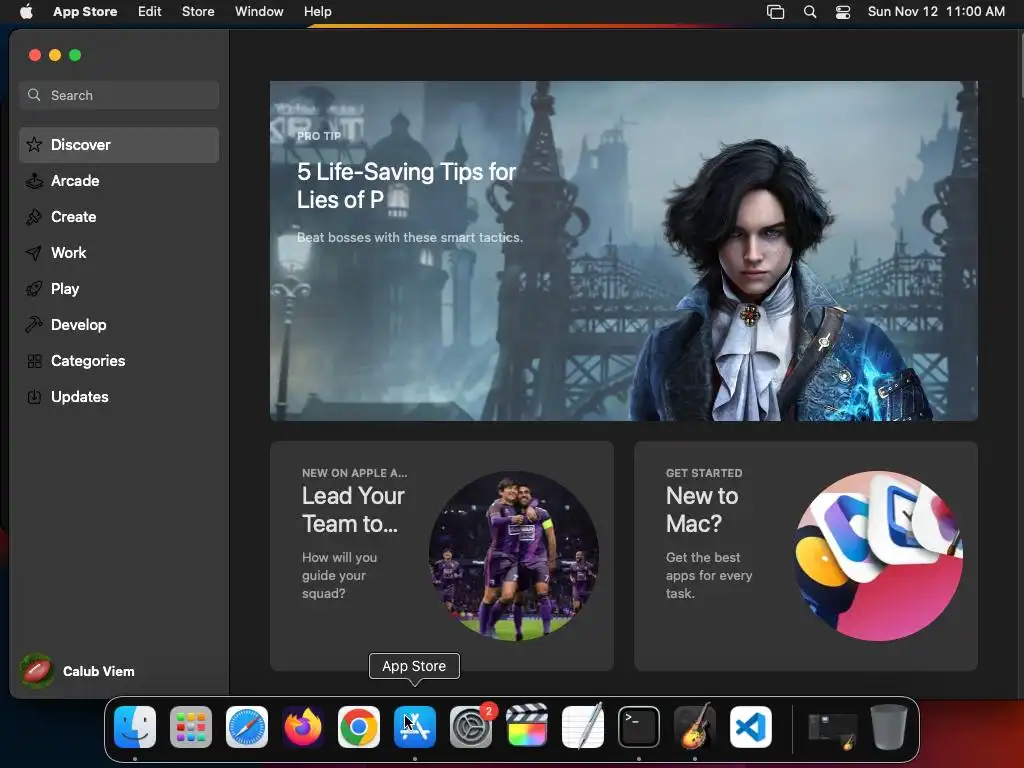
Task: Open the 'Lead Your Team to...' story card
Action: (x=441, y=556)
